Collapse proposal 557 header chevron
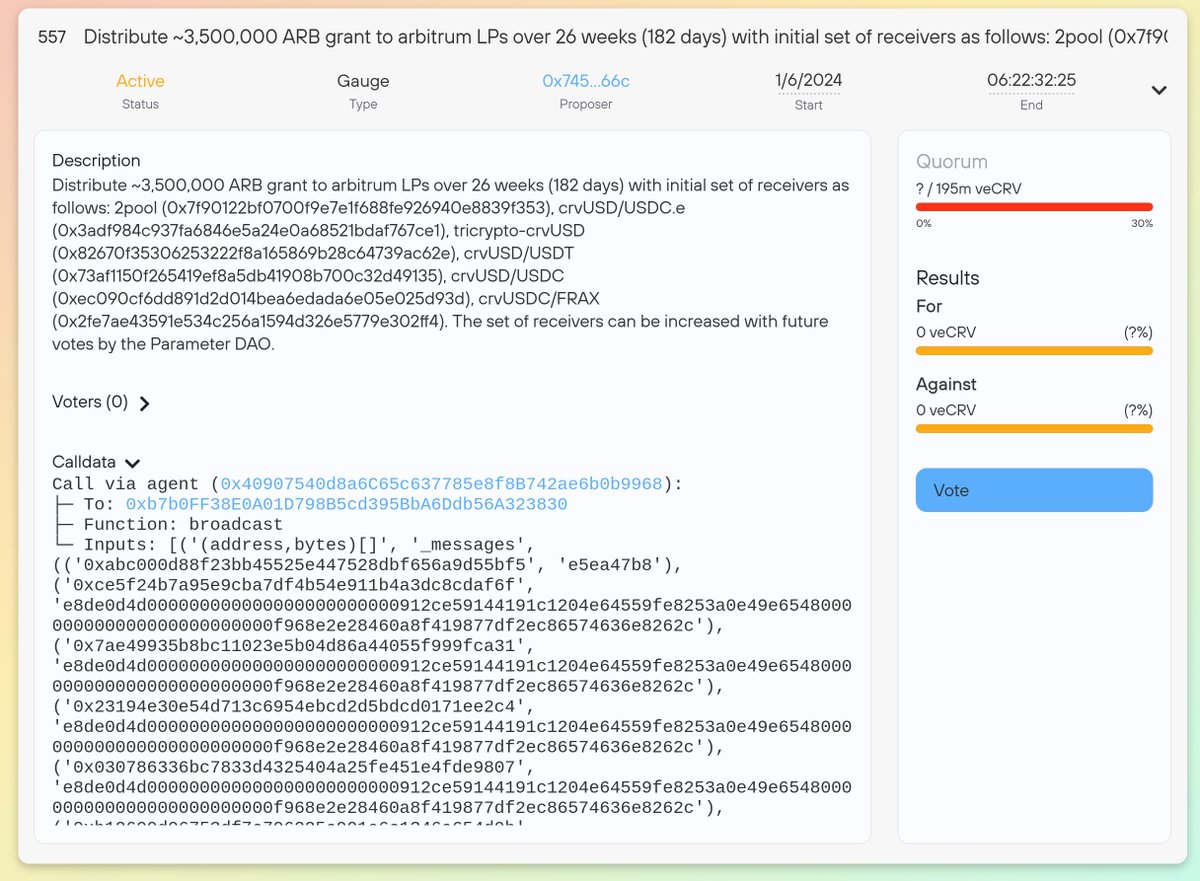The height and width of the screenshot is (881, 1200). tap(1159, 90)
